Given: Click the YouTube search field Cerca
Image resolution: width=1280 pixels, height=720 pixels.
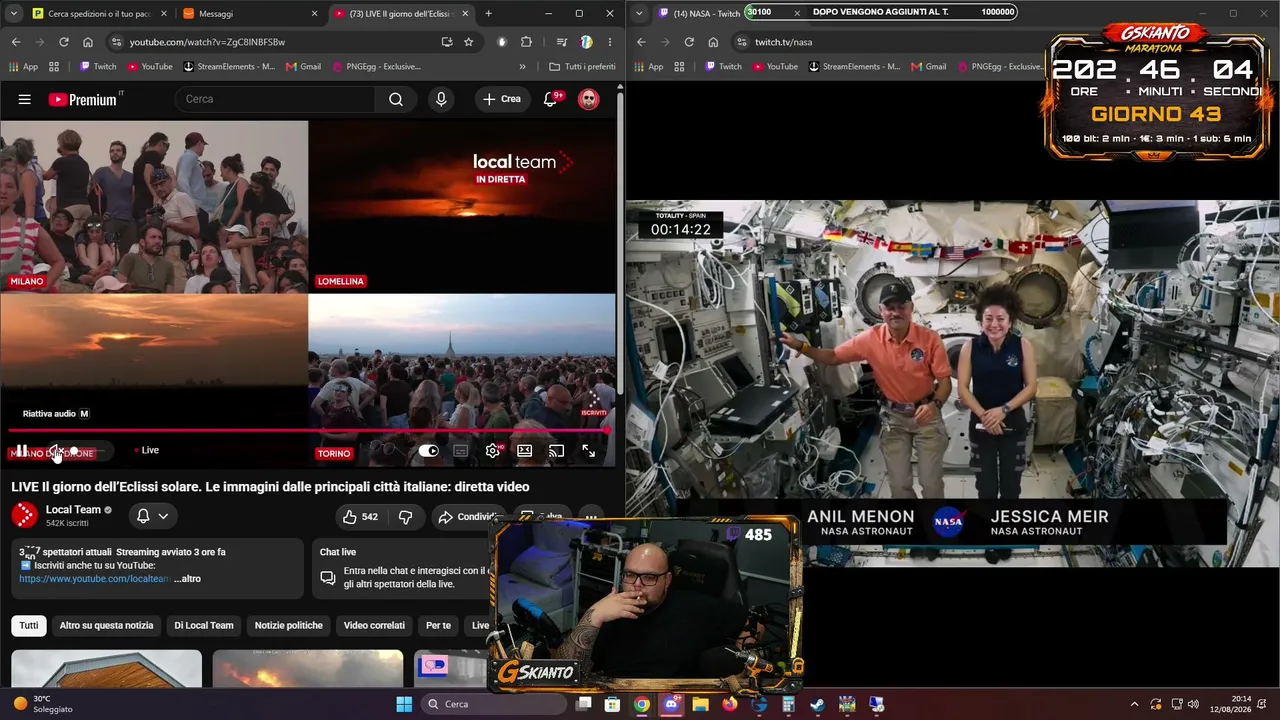Looking at the screenshot, I should coord(275,99).
